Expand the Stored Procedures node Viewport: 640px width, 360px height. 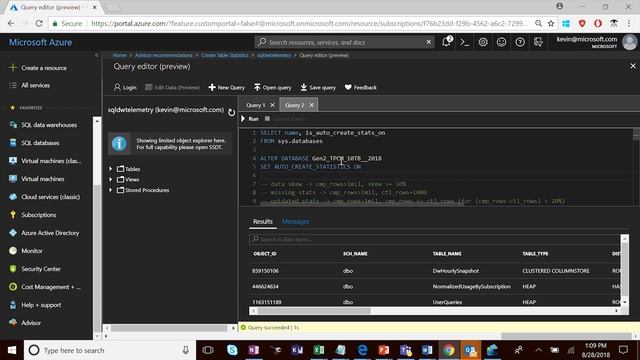pos(111,190)
